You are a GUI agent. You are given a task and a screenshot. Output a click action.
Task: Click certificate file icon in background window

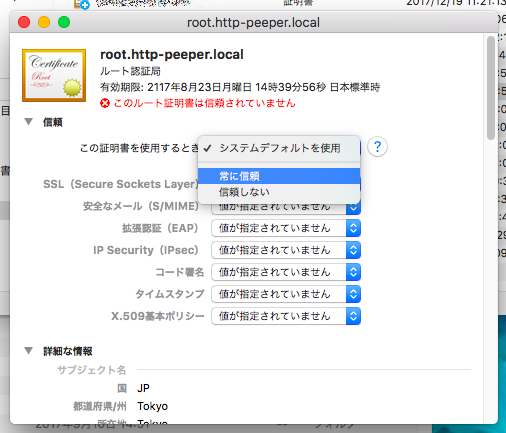pyautogui.click(x=82, y=4)
